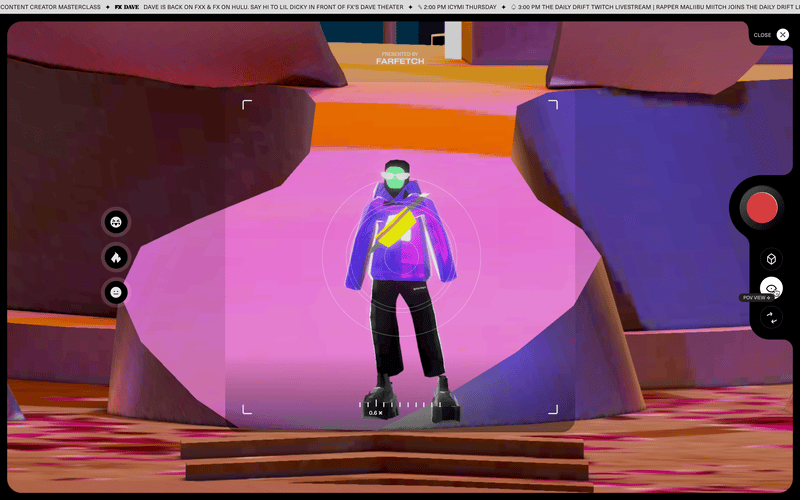
Task: Click the CLOSE text label
Action: 762,35
